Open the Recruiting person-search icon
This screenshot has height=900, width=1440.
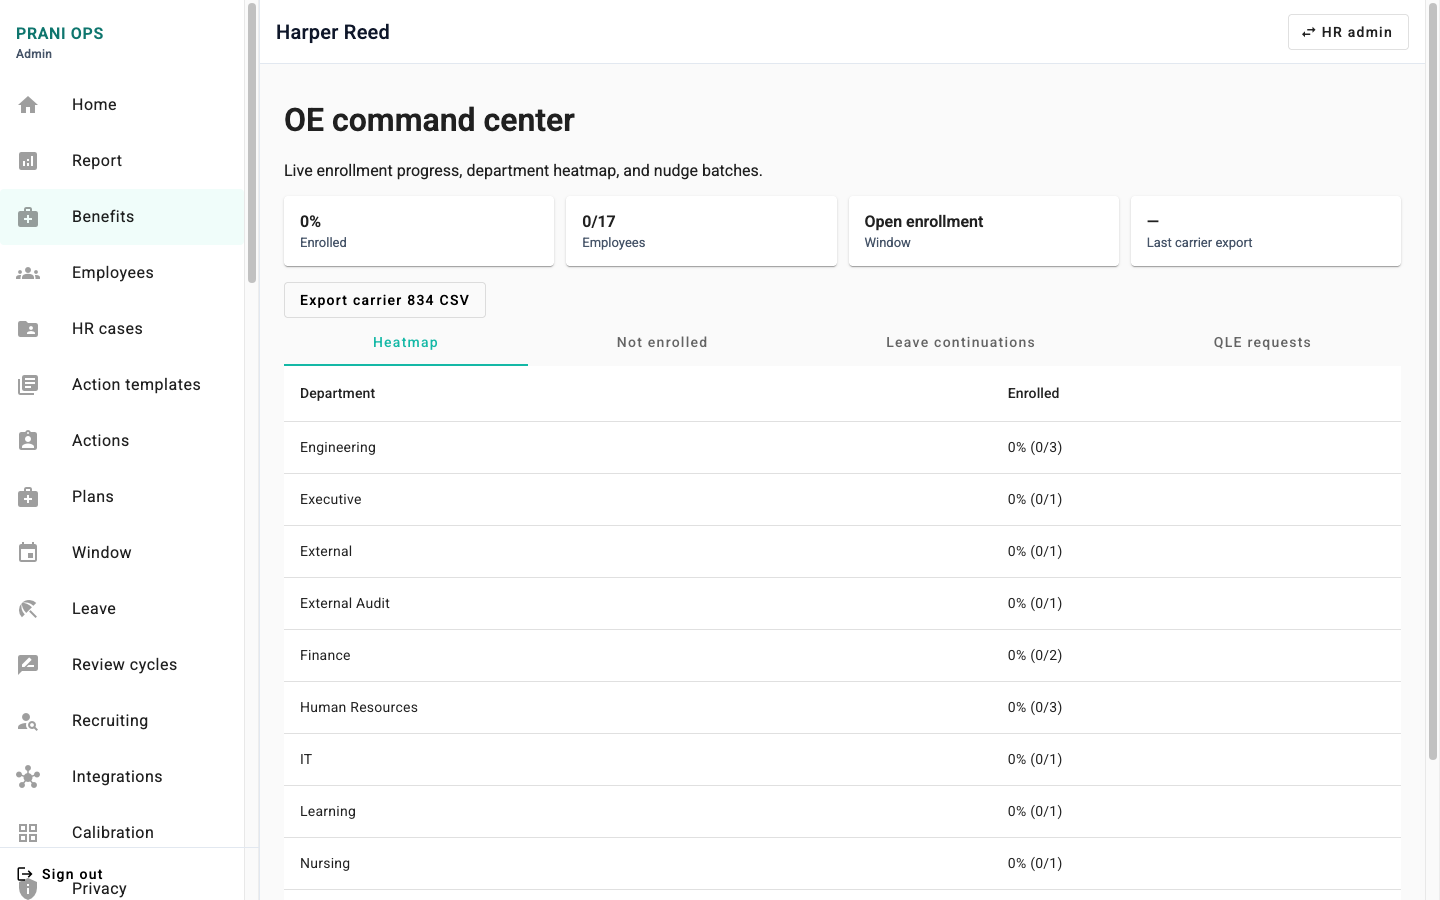28,721
